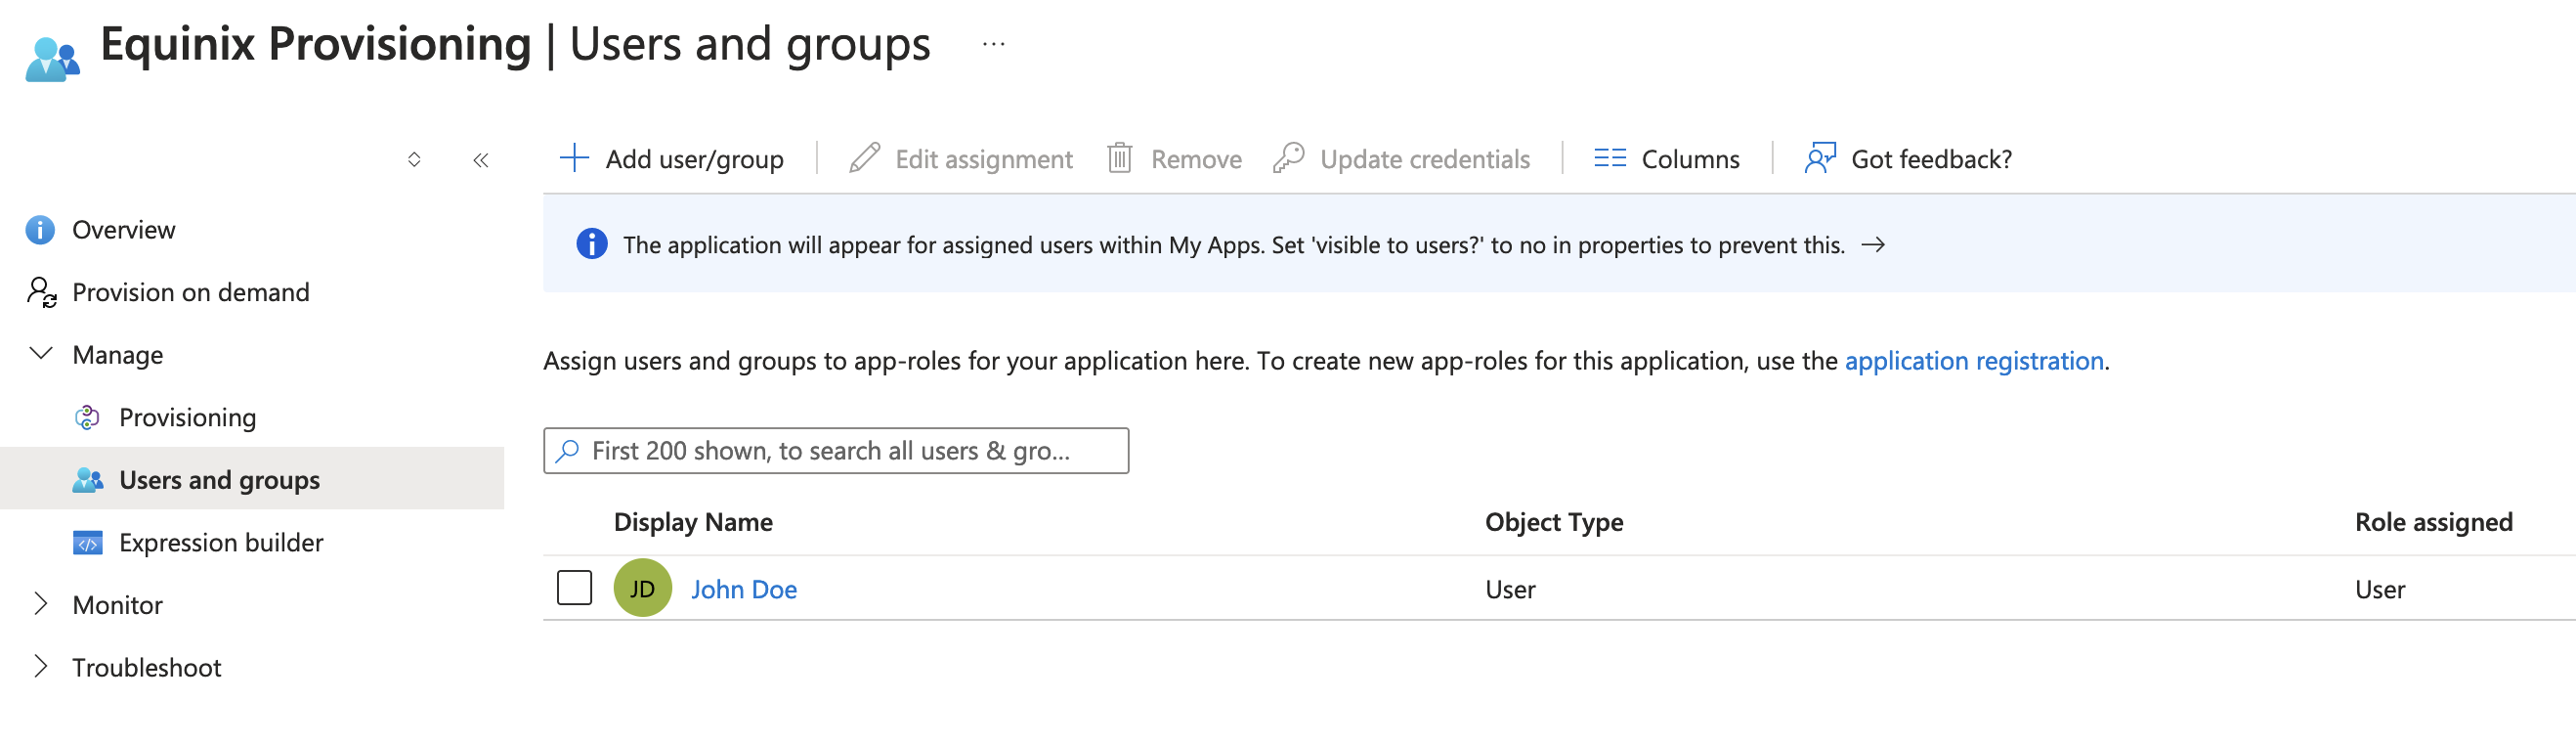Select the John Doe row checkbox
This screenshot has height=745, width=2576.
[x=574, y=588]
